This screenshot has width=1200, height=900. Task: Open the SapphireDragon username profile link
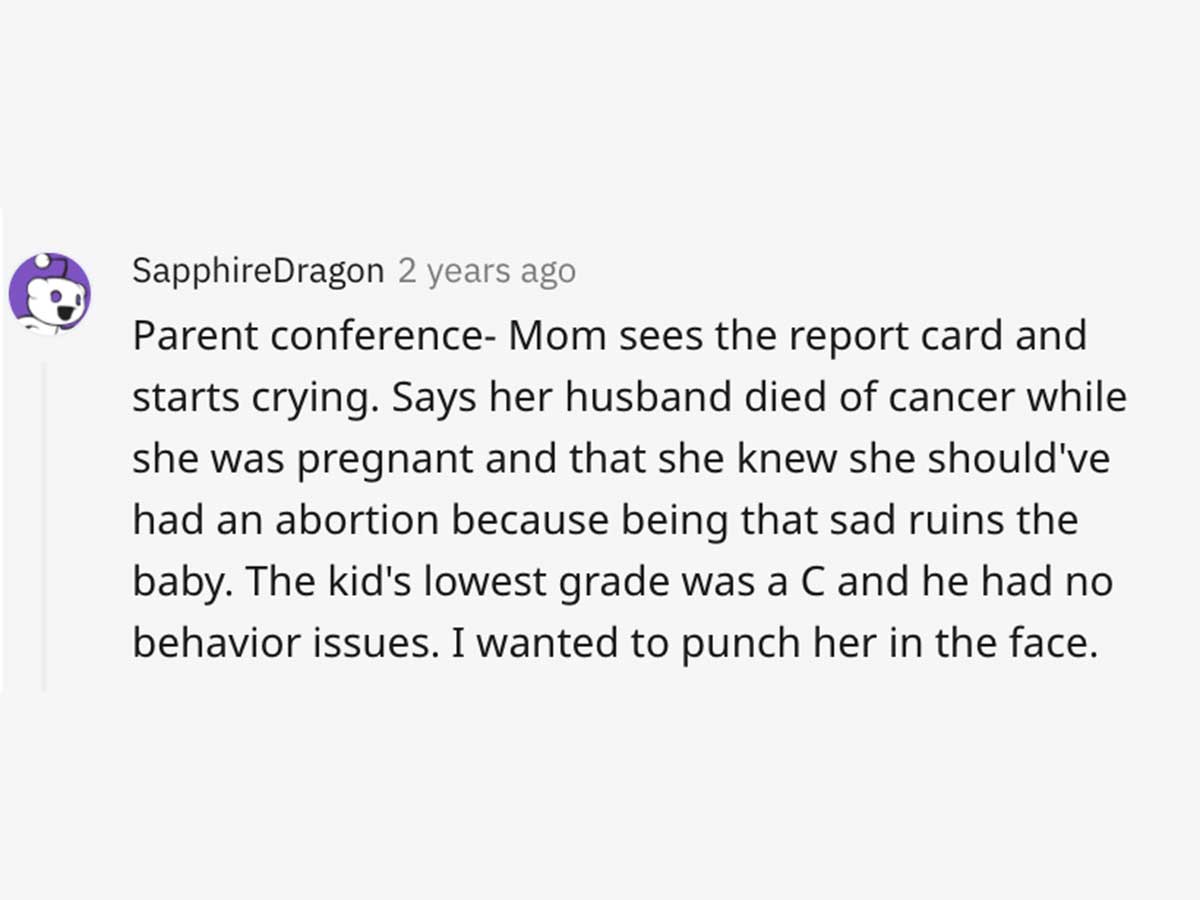(x=258, y=271)
